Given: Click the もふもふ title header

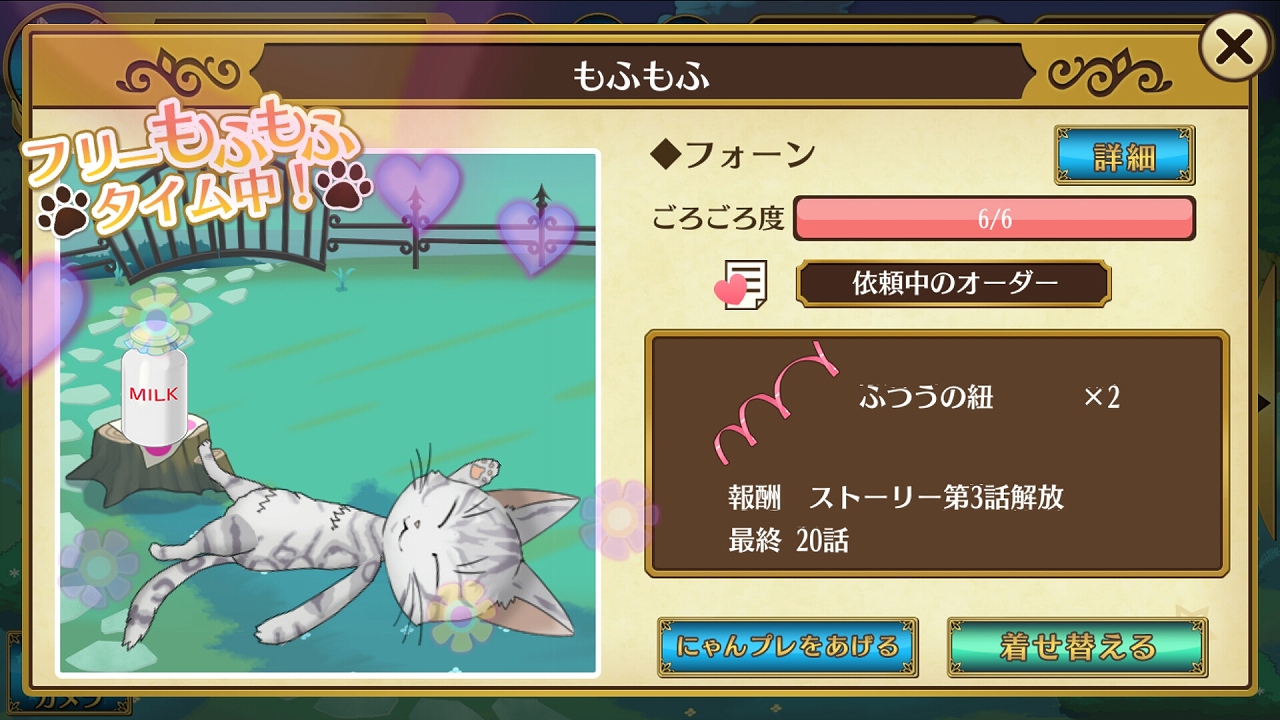Looking at the screenshot, I should 641,76.
